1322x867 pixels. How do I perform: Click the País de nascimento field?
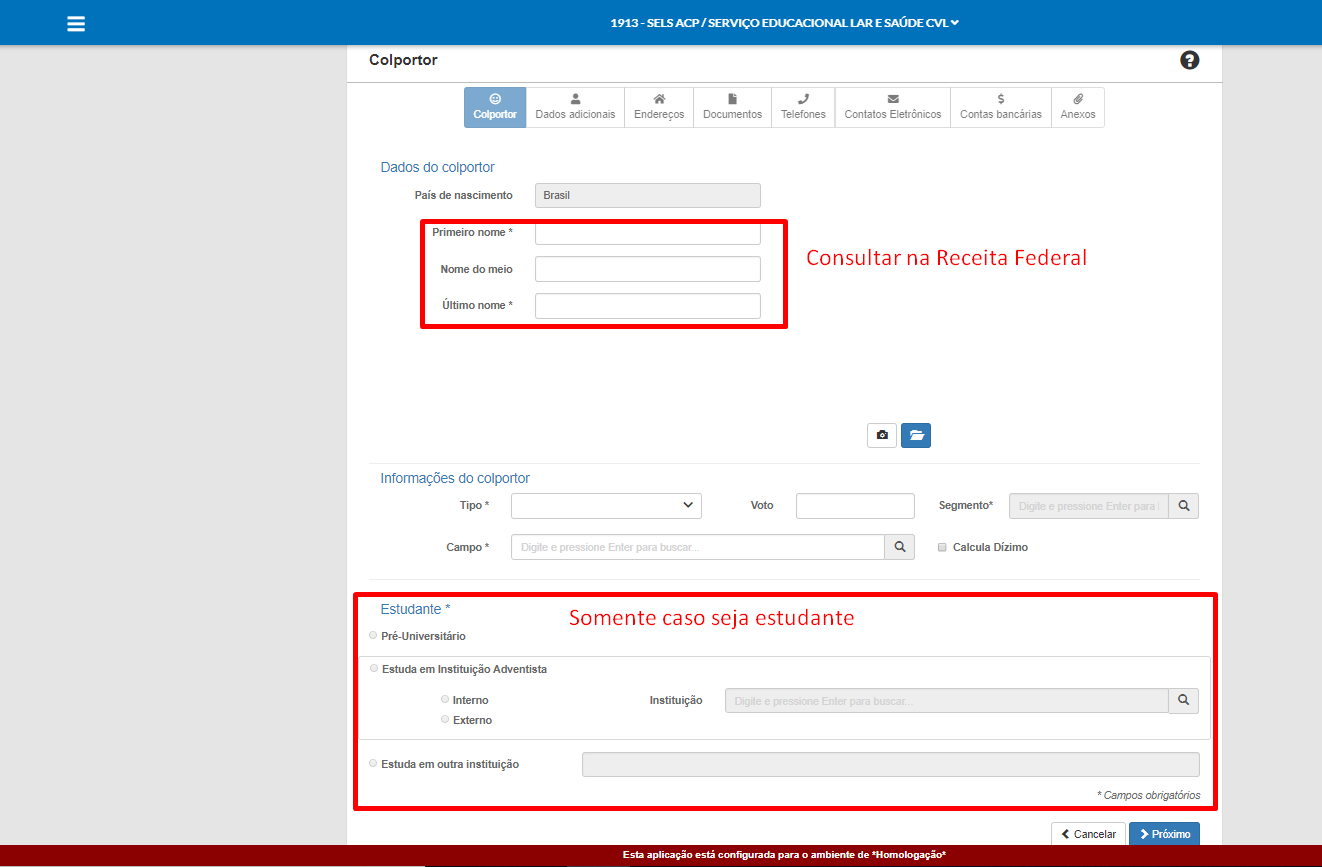648,196
